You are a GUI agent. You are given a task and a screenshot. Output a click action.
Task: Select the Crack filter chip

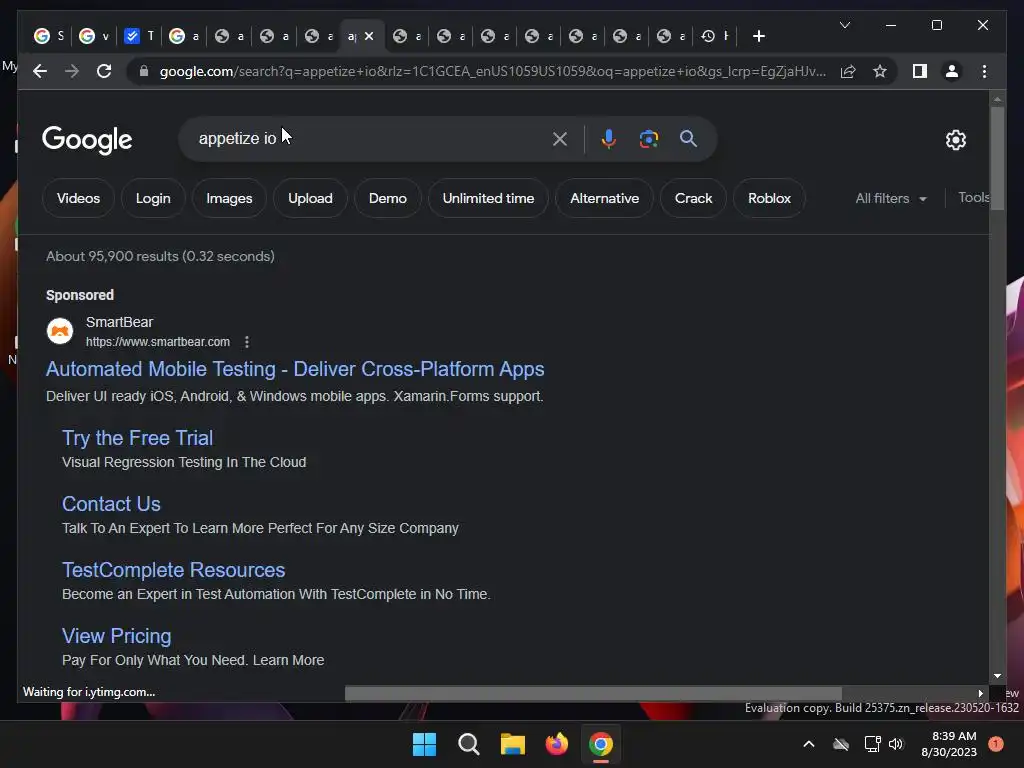tap(693, 198)
